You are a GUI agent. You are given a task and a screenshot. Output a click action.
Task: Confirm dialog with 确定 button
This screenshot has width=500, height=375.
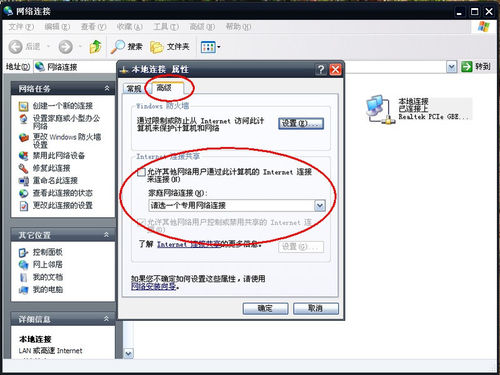click(x=265, y=308)
